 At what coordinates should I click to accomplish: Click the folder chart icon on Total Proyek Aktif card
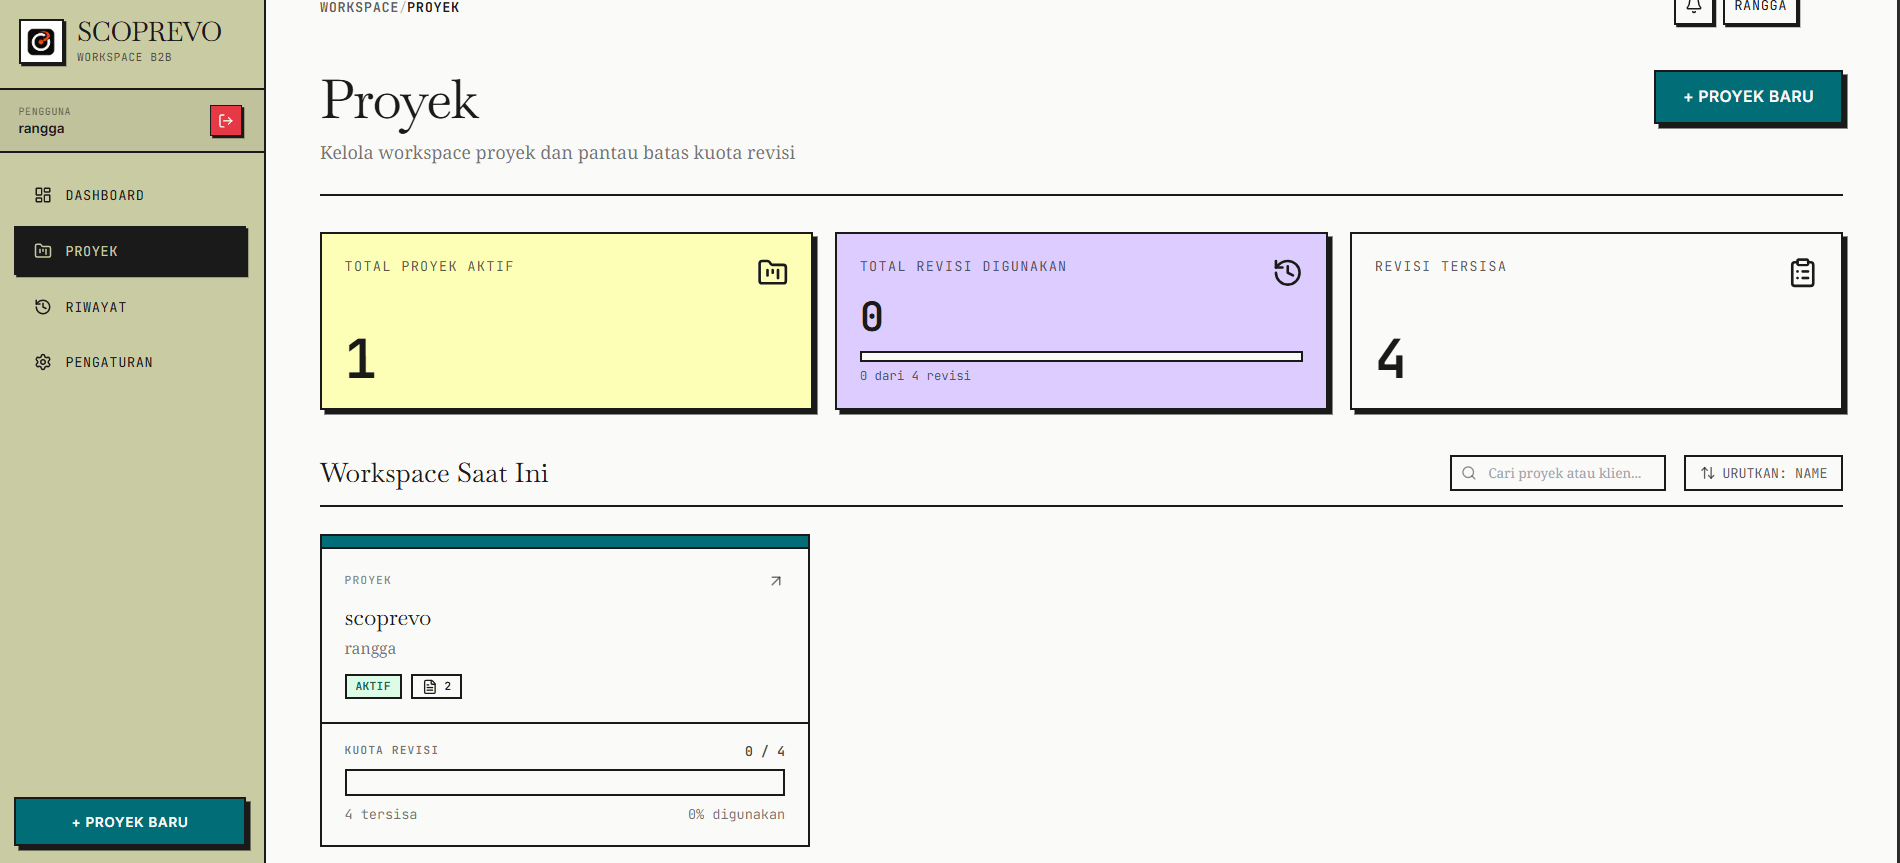(773, 272)
